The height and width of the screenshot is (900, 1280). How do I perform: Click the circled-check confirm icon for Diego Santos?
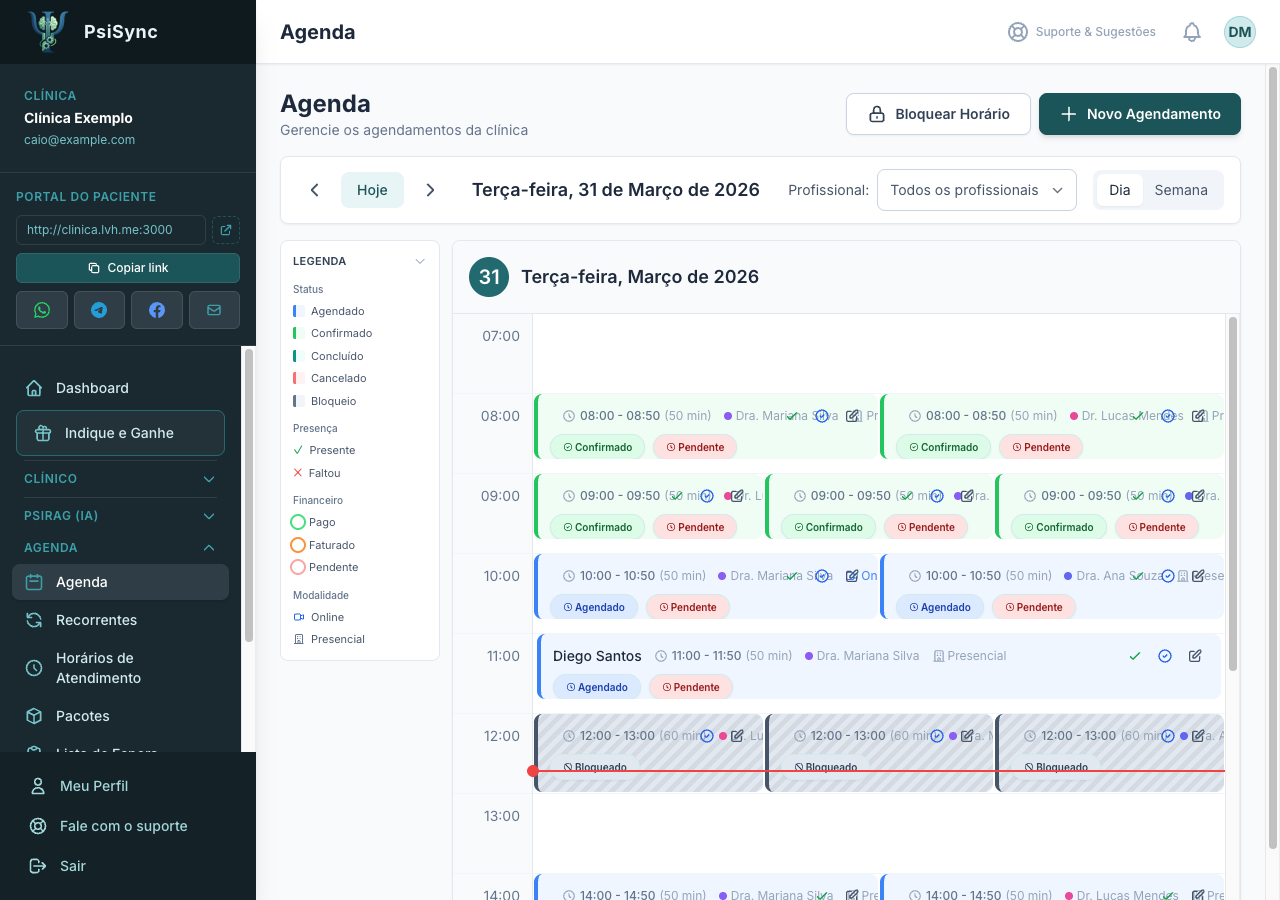[1165, 656]
